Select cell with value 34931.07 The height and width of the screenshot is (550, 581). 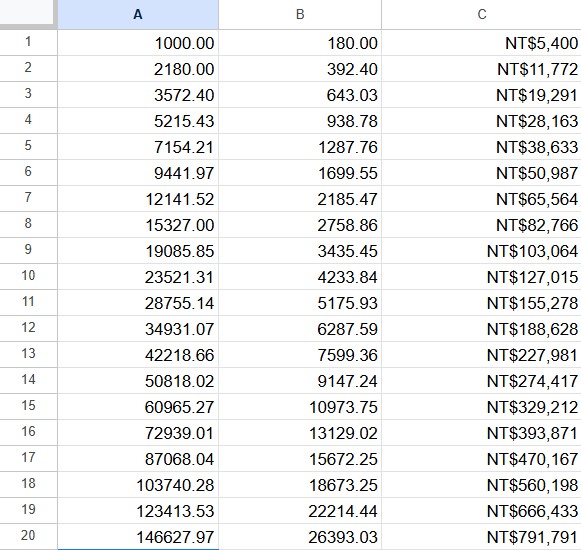138,329
